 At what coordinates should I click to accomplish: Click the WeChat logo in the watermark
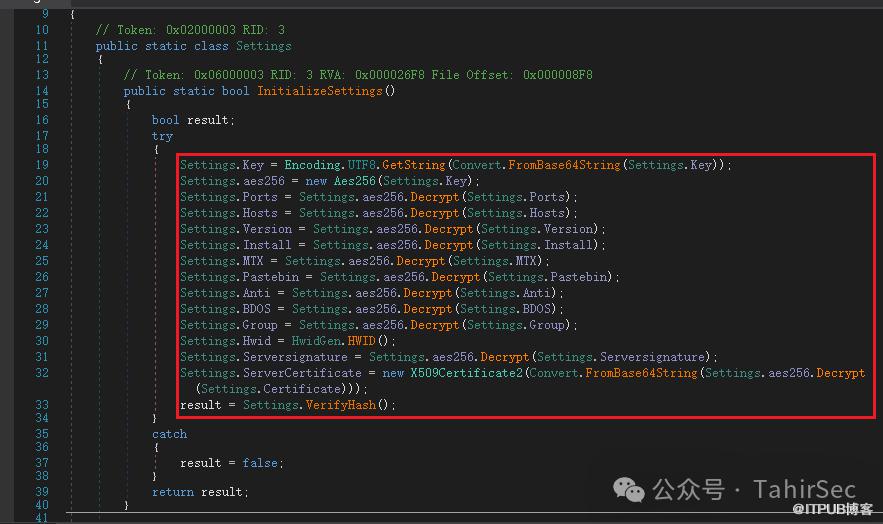[630, 489]
